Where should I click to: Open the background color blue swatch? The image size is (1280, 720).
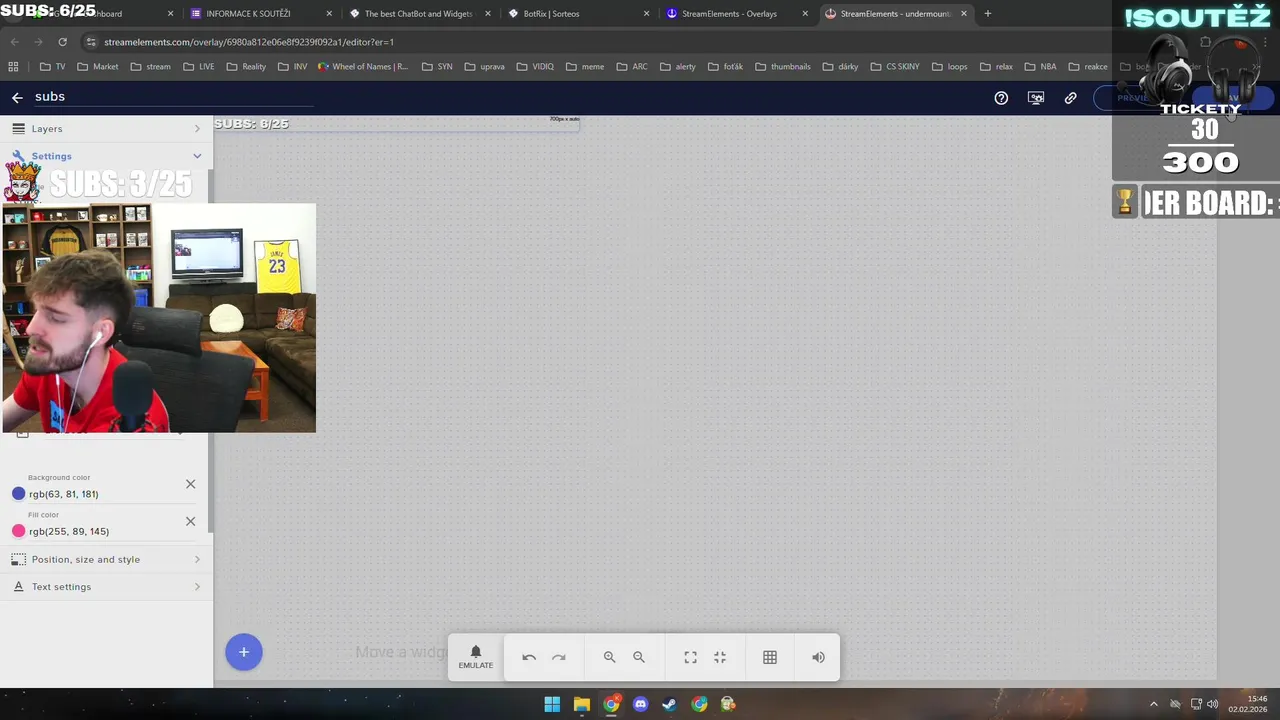pos(18,494)
